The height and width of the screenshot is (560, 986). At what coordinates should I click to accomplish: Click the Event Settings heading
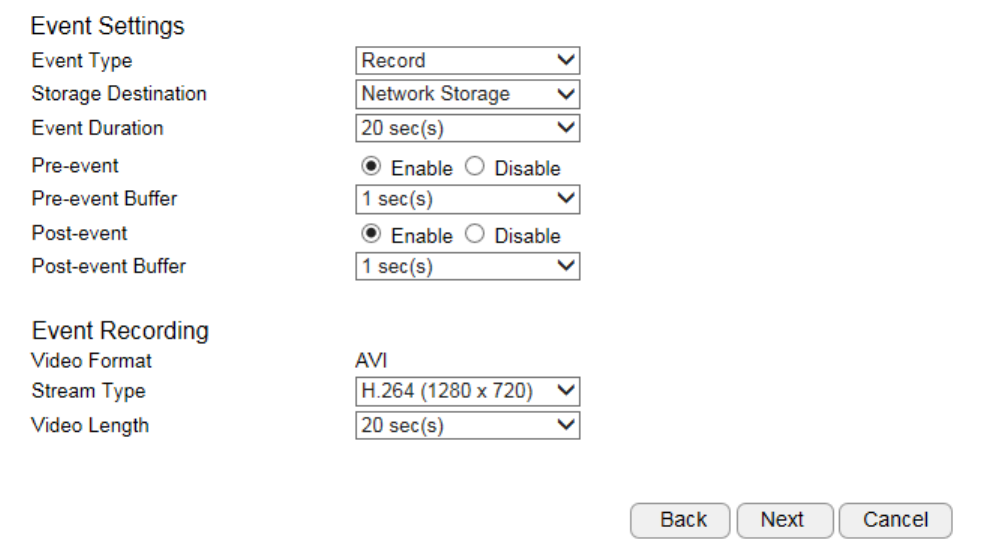coord(108,27)
